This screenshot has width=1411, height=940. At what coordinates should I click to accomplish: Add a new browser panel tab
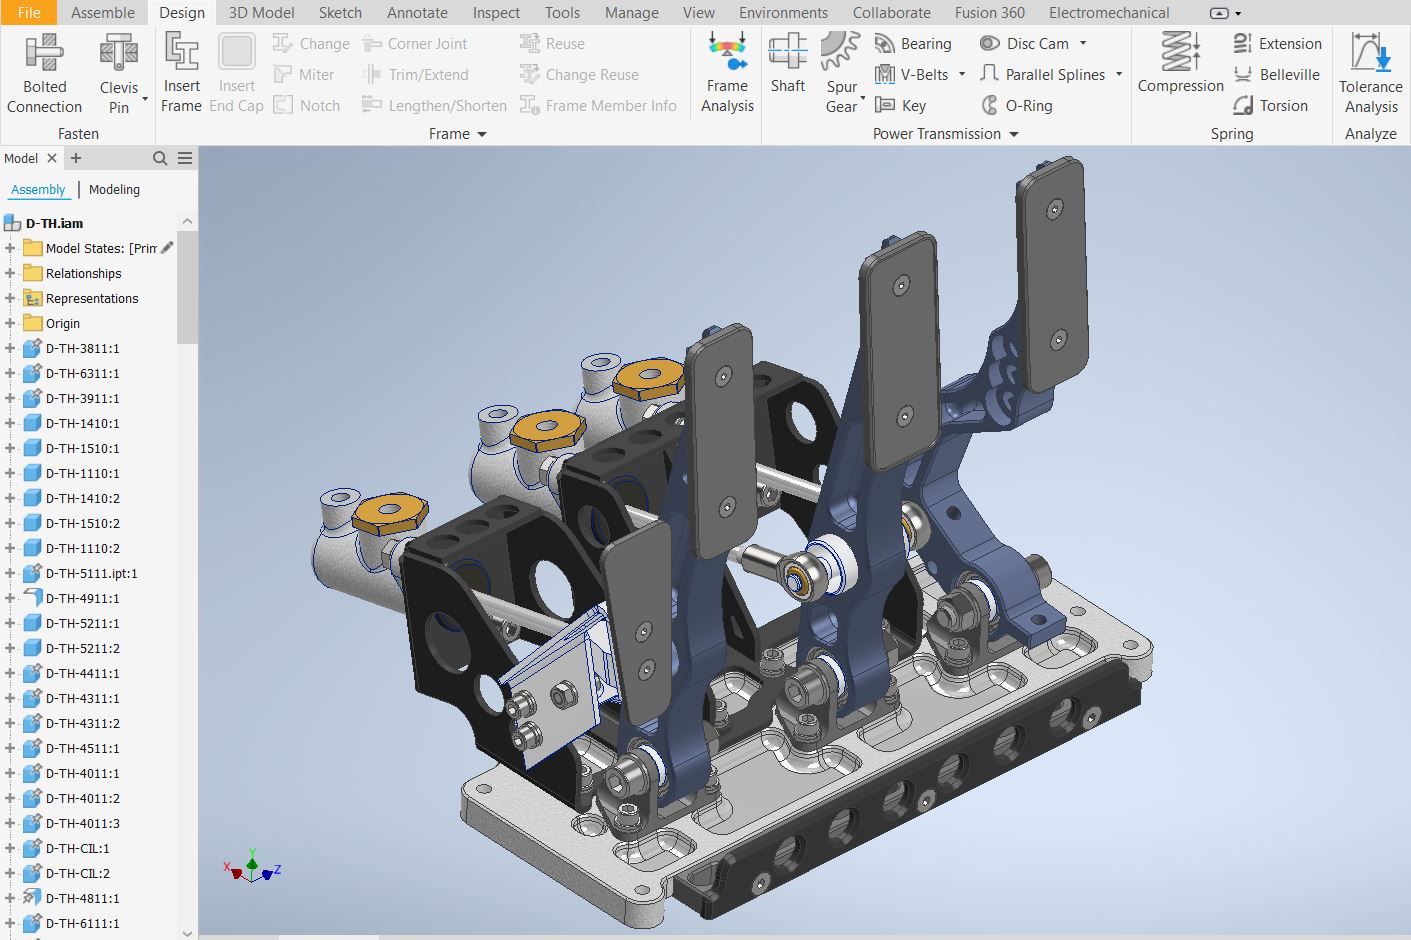click(76, 158)
